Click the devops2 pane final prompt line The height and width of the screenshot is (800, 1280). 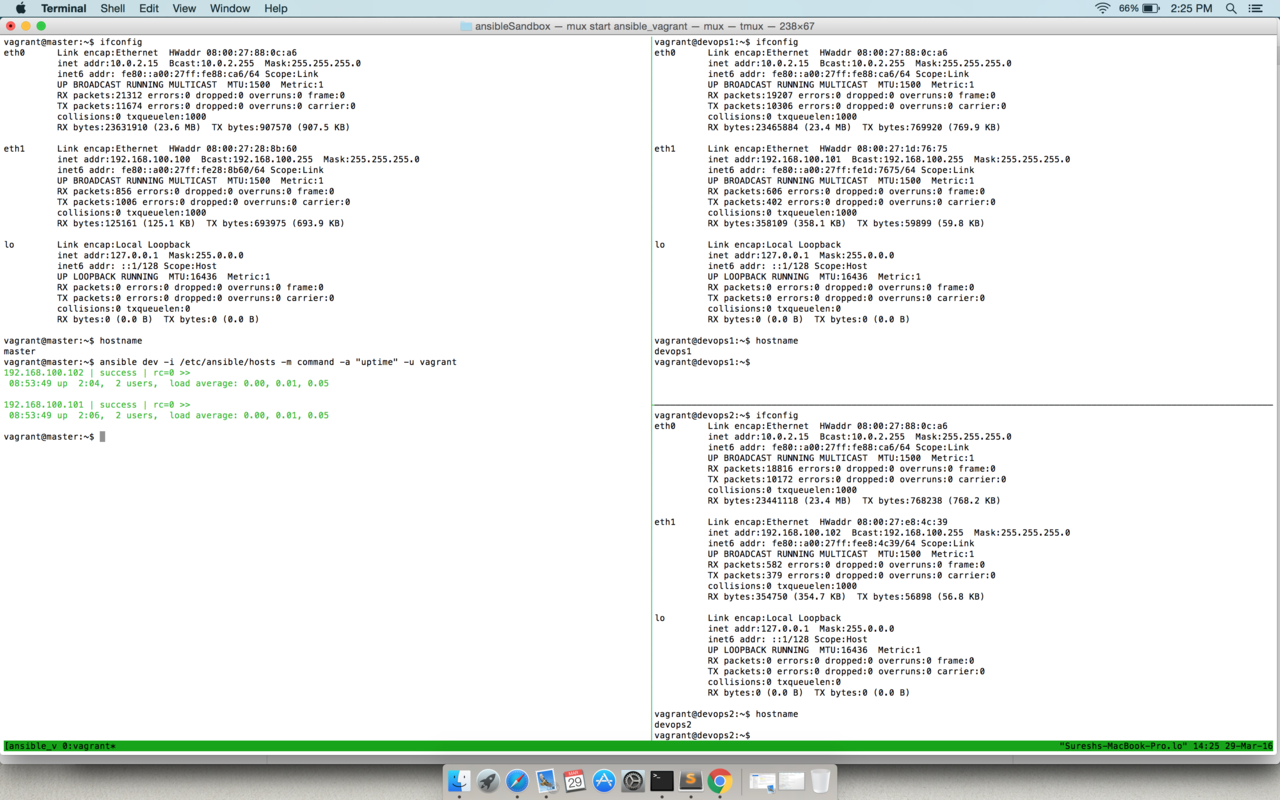point(702,736)
